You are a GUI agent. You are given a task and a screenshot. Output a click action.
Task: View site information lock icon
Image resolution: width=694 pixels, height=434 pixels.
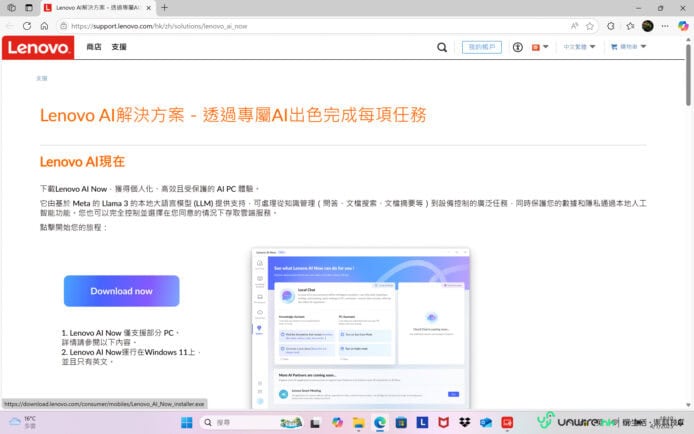pyautogui.click(x=64, y=26)
